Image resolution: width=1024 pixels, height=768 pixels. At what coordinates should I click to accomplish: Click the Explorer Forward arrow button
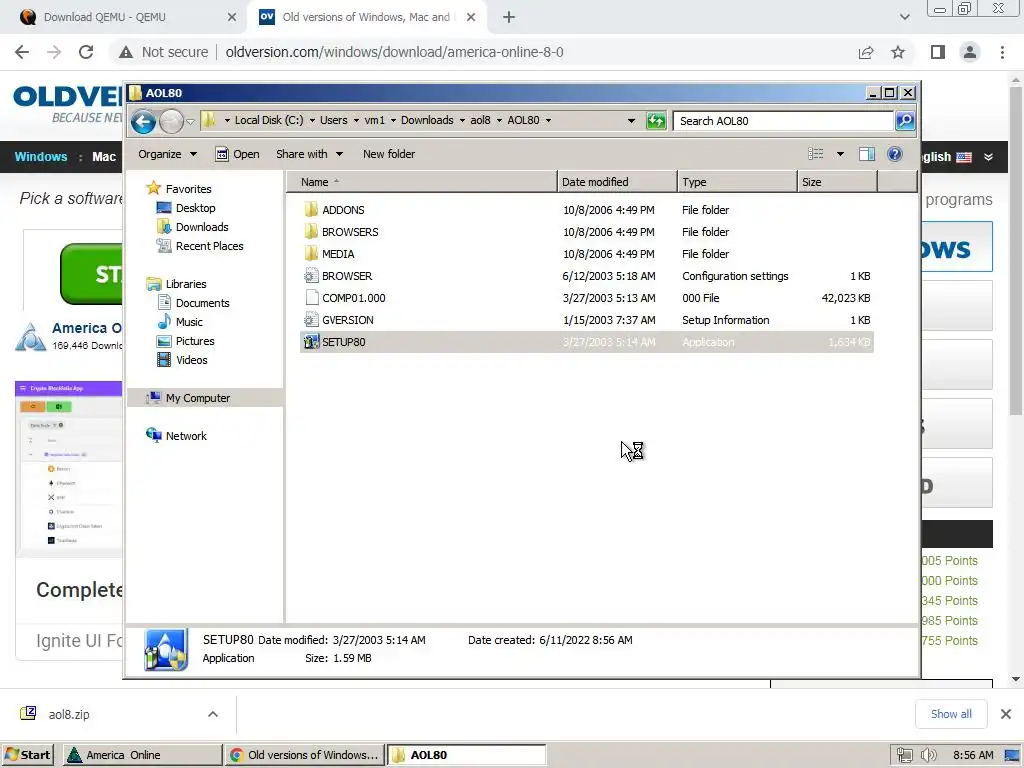[171, 121]
